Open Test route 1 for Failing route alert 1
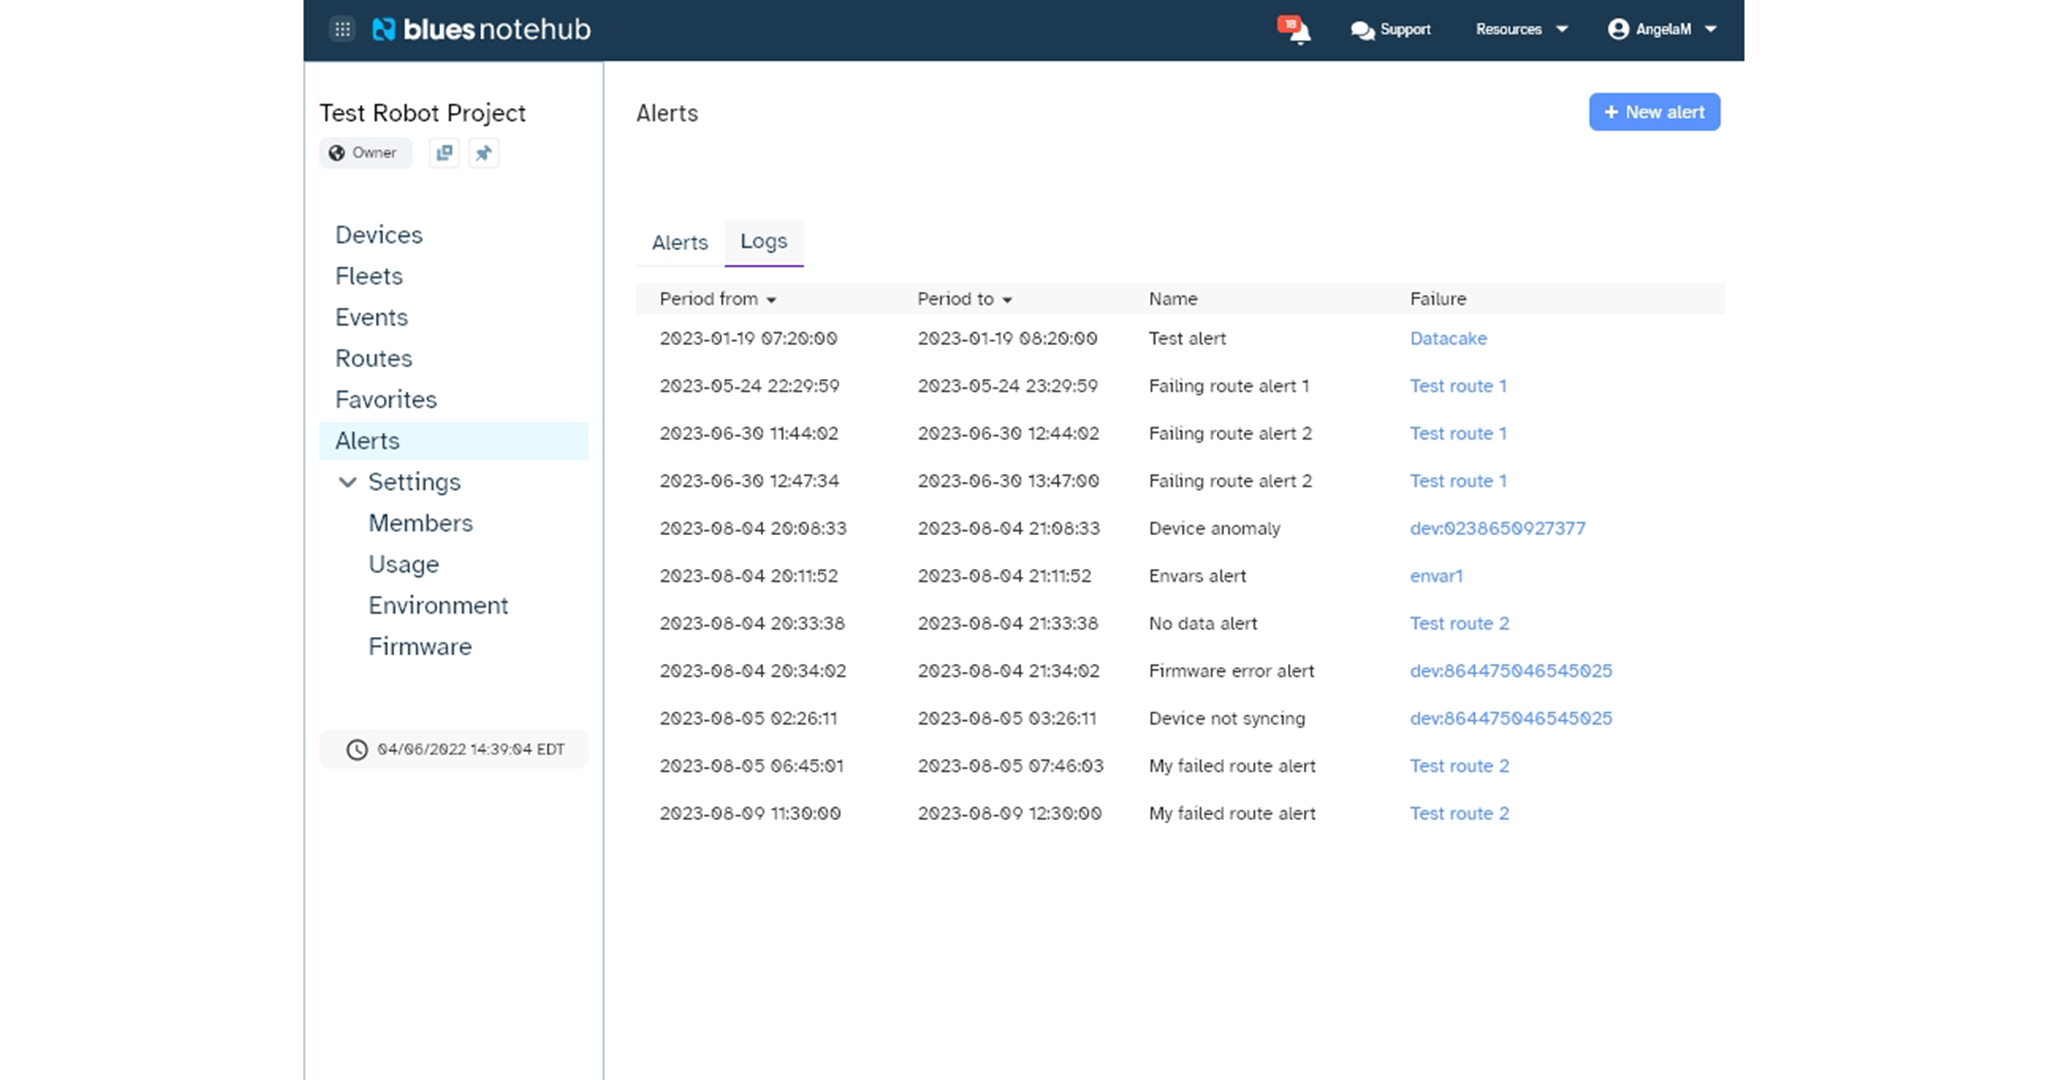This screenshot has width=2048, height=1080. pos(1458,386)
